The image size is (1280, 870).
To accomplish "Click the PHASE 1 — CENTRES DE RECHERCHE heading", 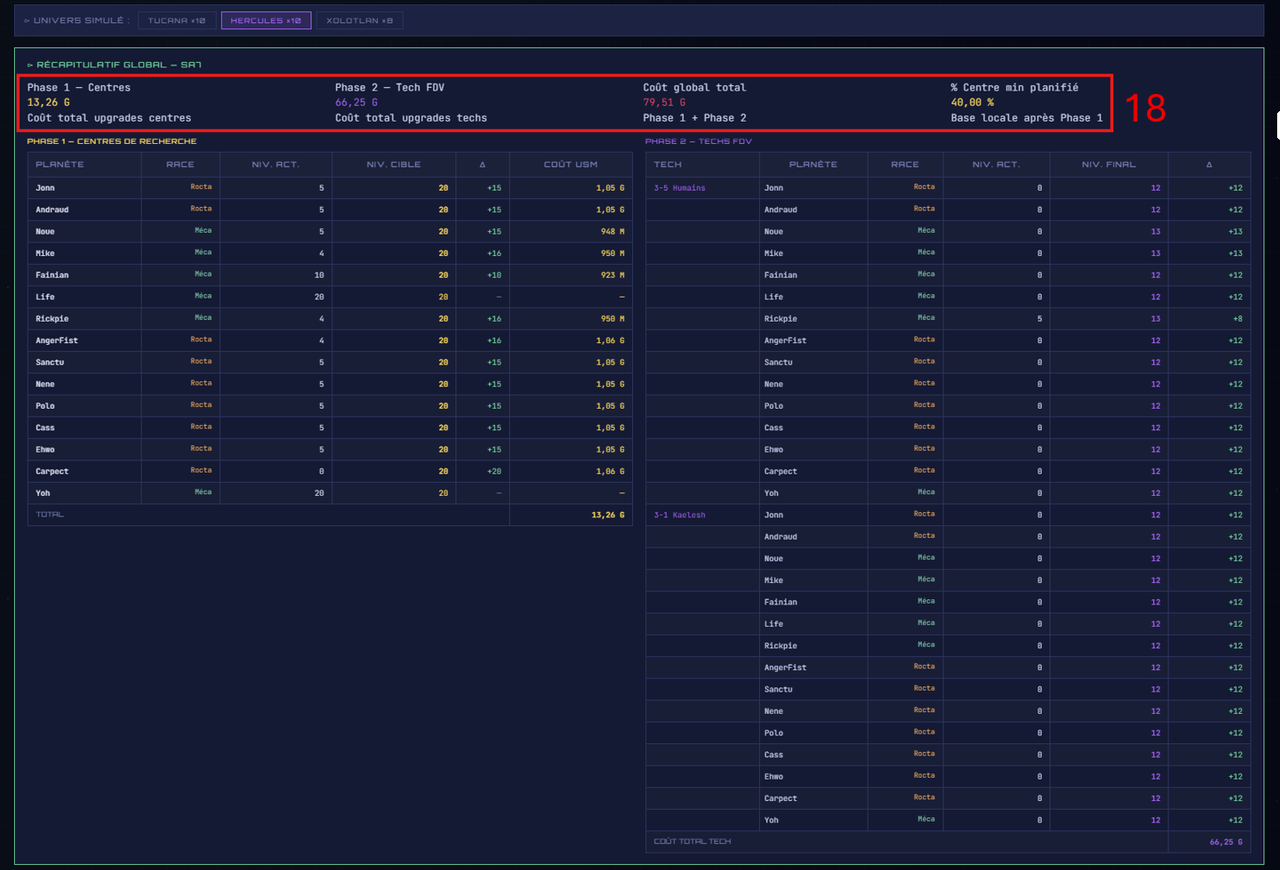I will coord(112,141).
